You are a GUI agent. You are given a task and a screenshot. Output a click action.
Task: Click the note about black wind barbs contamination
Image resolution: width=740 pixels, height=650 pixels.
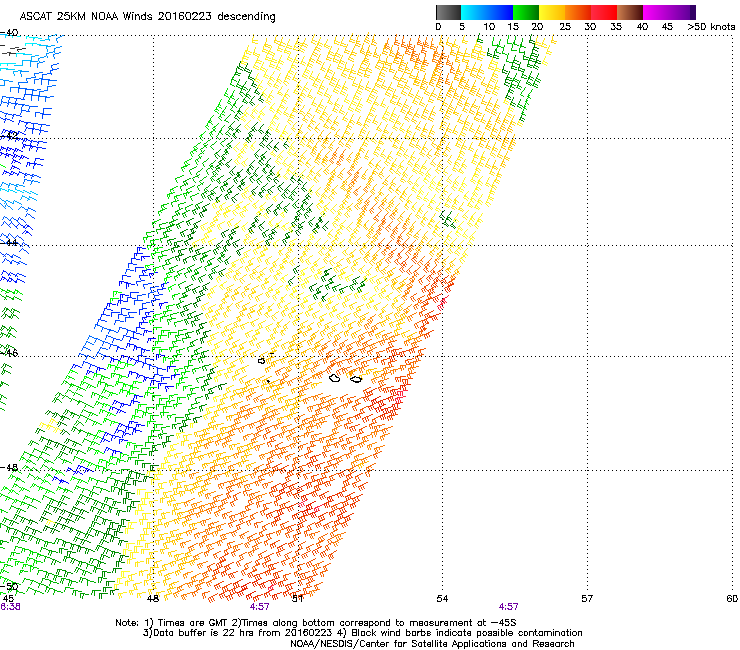pos(466,633)
